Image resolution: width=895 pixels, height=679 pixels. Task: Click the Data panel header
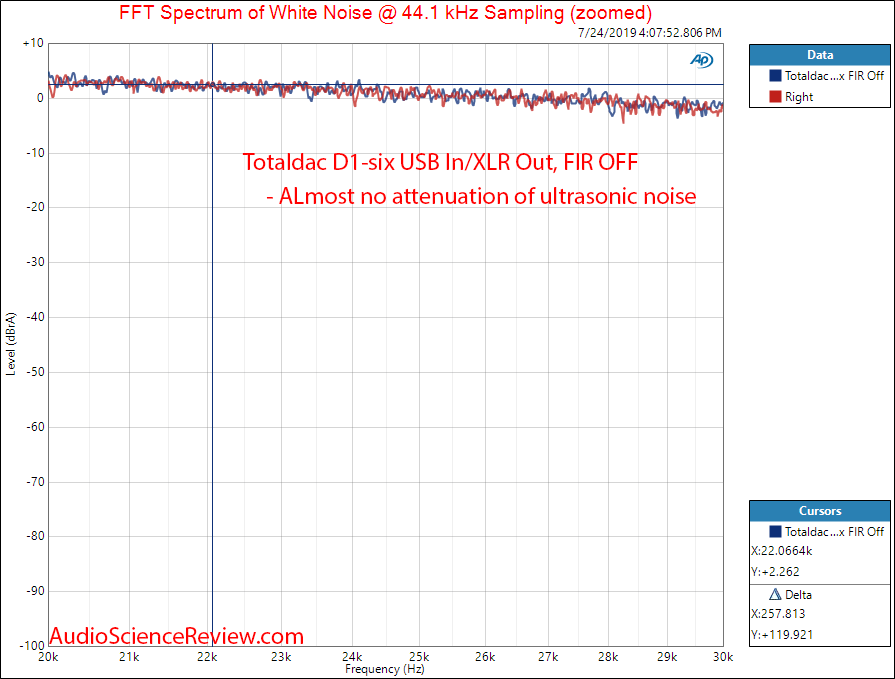[x=820, y=55]
